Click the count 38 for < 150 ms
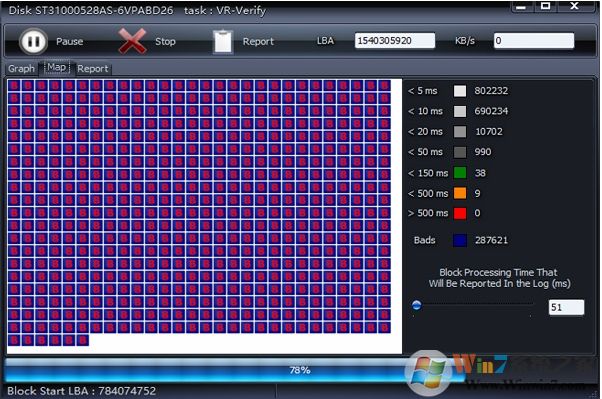 (480, 173)
